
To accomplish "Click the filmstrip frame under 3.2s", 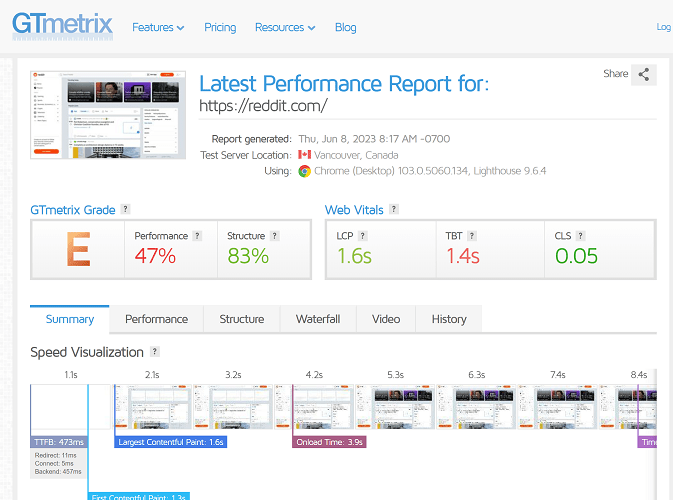I will click(233, 406).
